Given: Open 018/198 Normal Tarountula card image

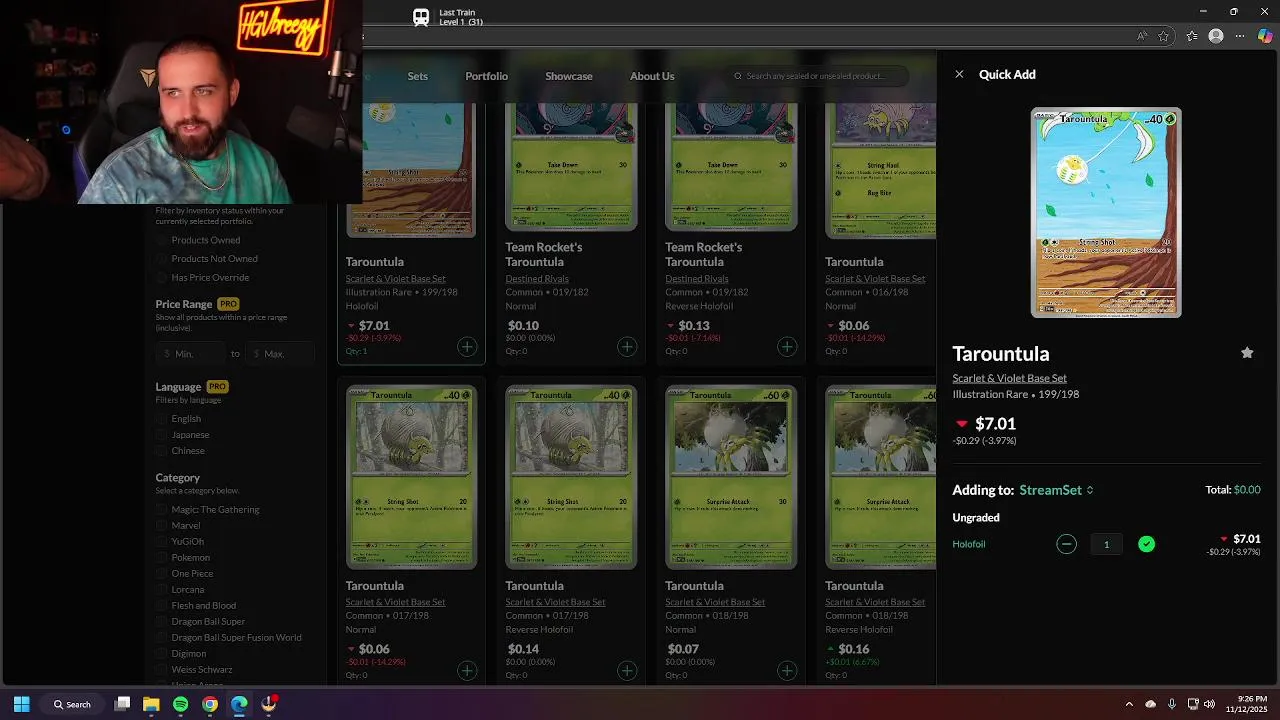Looking at the screenshot, I should click(x=731, y=477).
